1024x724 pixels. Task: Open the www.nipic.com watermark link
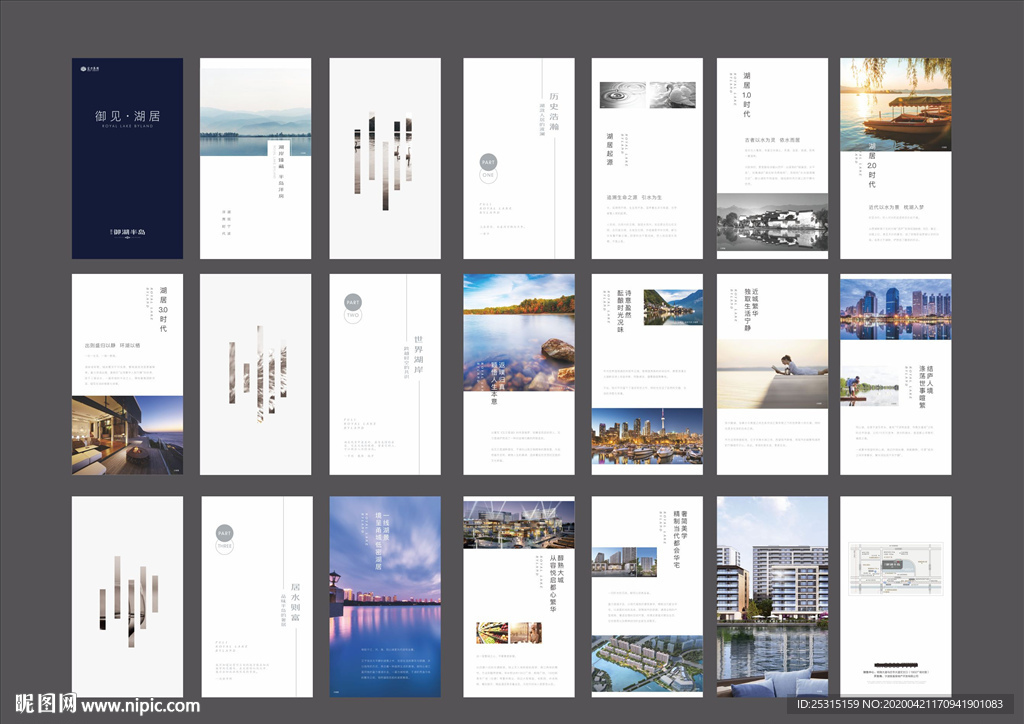(x=140, y=706)
